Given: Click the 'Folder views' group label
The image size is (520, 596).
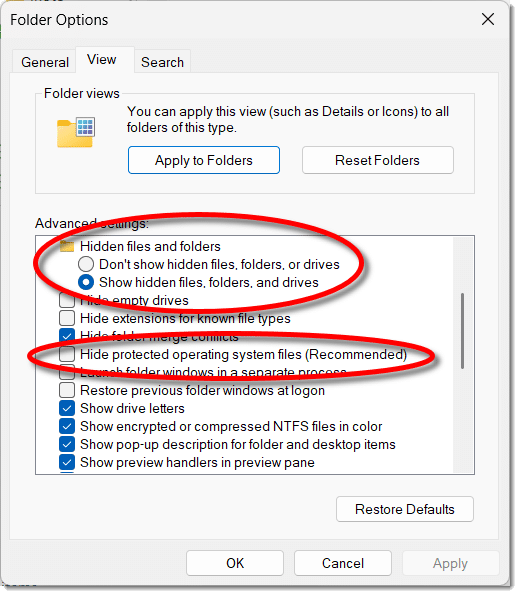Looking at the screenshot, I should pyautogui.click(x=82, y=94).
